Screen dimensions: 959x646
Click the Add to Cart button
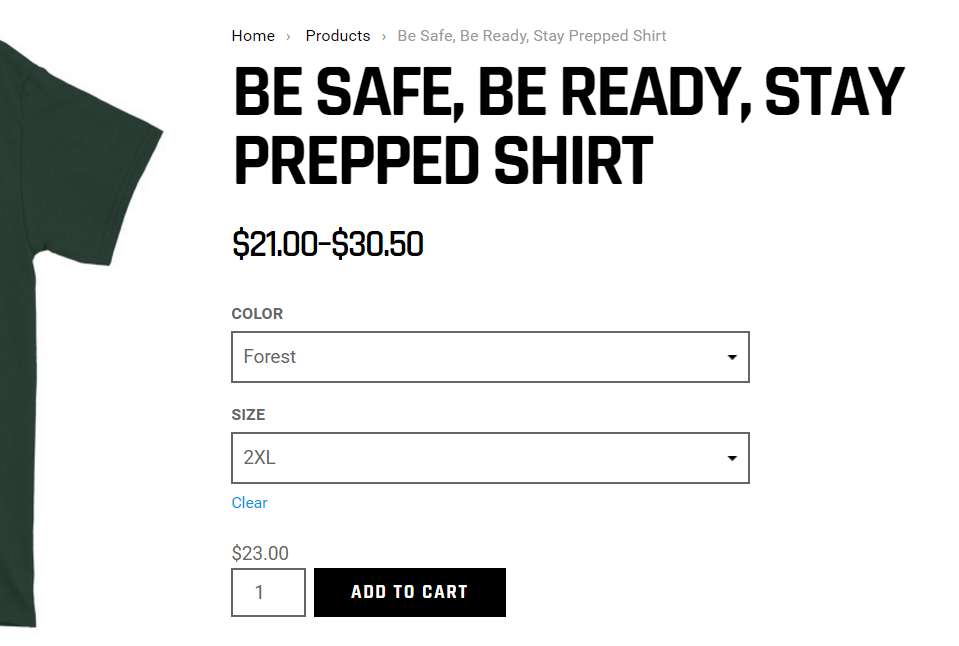[x=410, y=592]
